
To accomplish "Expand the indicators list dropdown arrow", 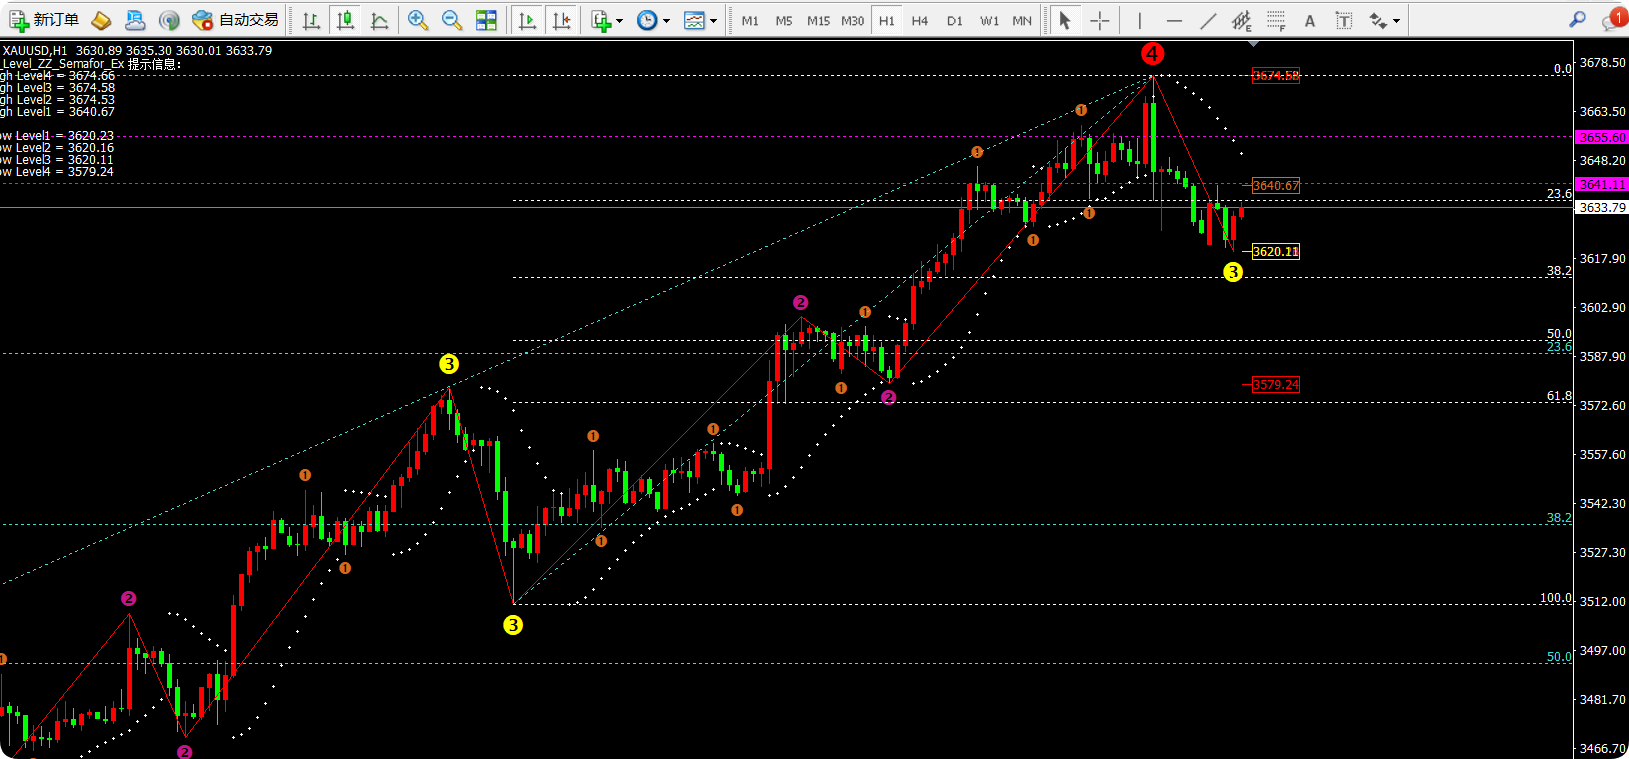I will (x=619, y=21).
